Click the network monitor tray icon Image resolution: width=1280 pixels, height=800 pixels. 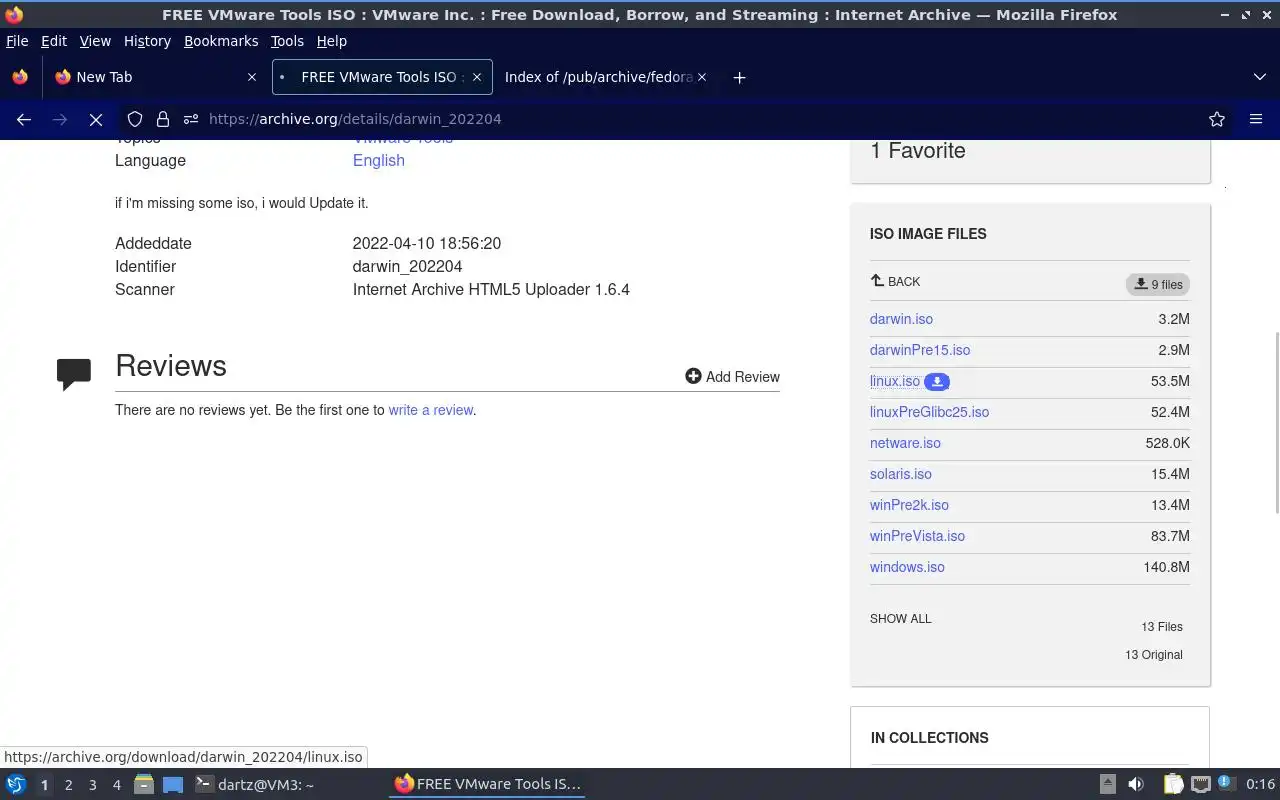tap(1200, 785)
